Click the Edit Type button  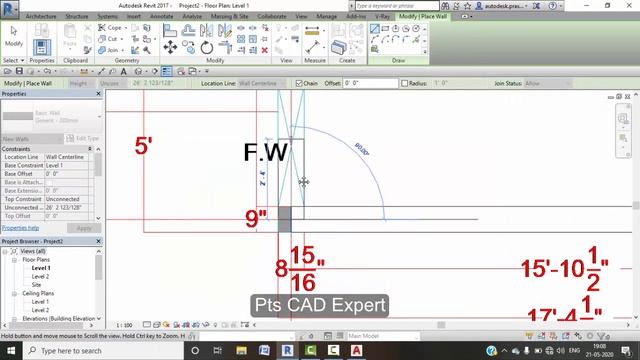[x=82, y=139]
